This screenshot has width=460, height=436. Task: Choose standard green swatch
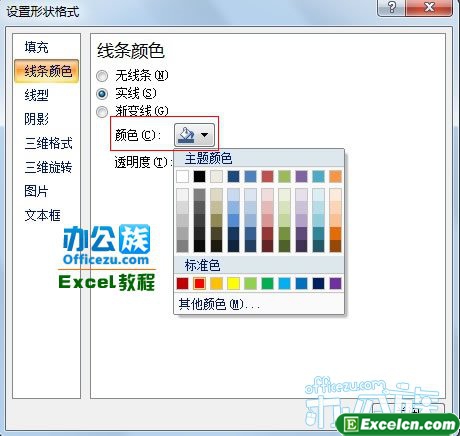(267, 283)
